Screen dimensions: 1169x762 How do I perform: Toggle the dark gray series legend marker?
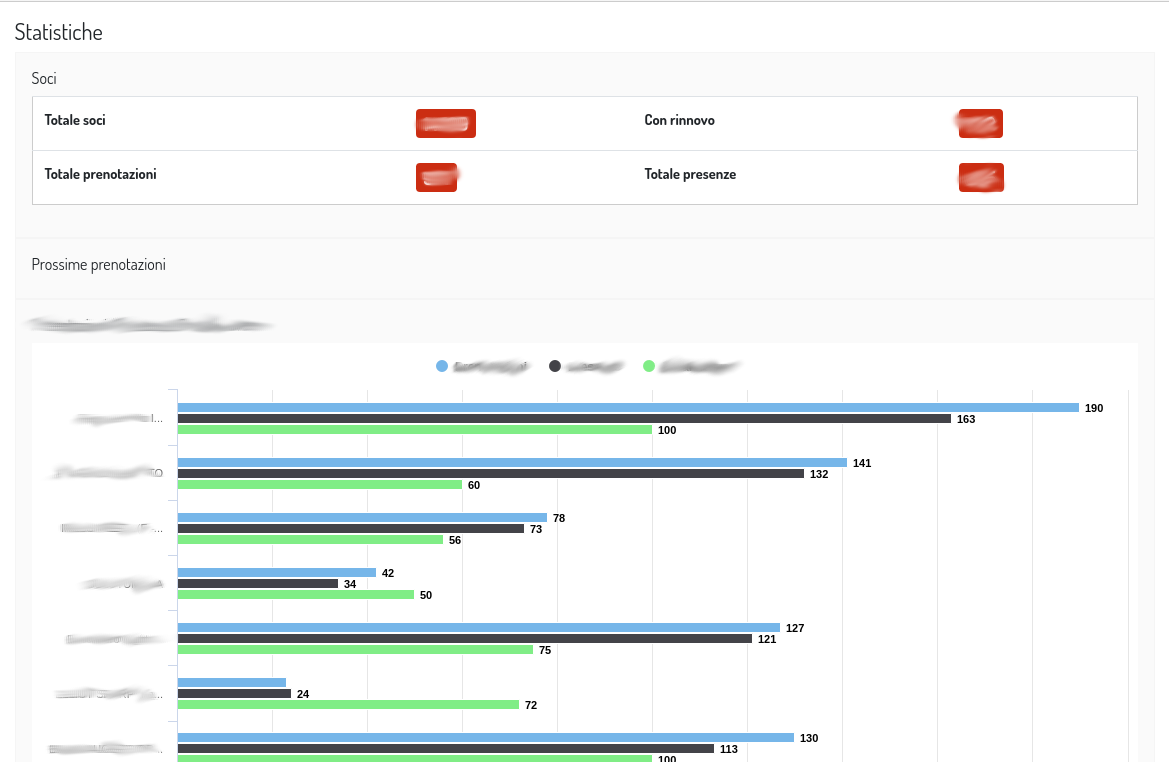click(x=555, y=366)
